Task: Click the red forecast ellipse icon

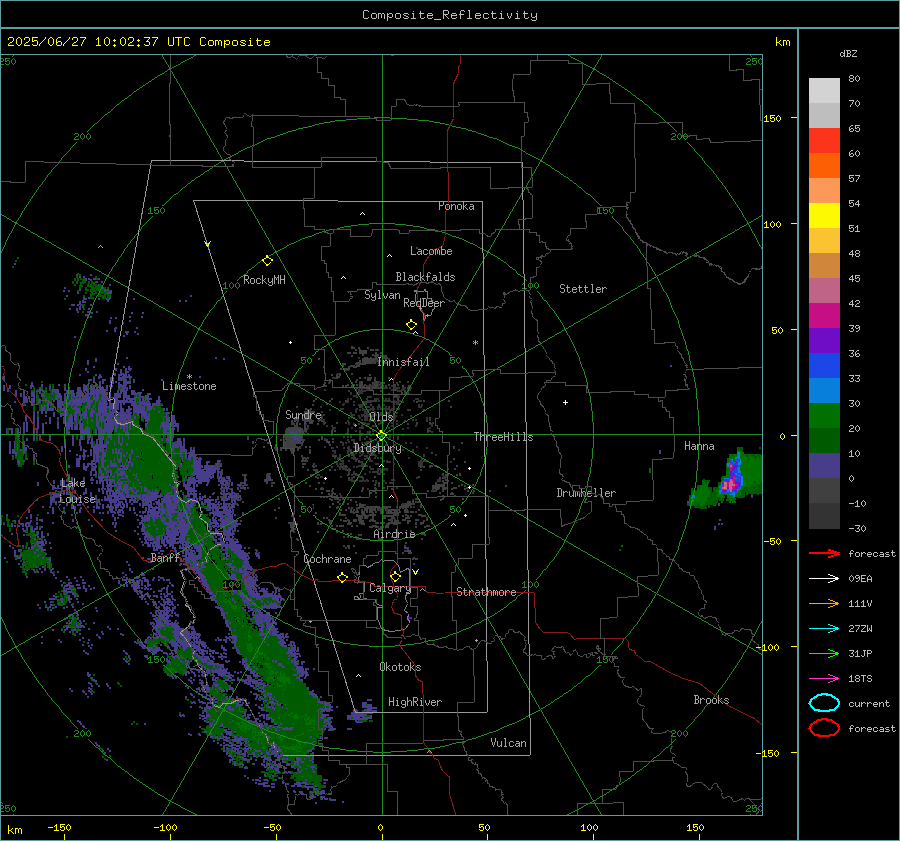Action: pyautogui.click(x=824, y=728)
